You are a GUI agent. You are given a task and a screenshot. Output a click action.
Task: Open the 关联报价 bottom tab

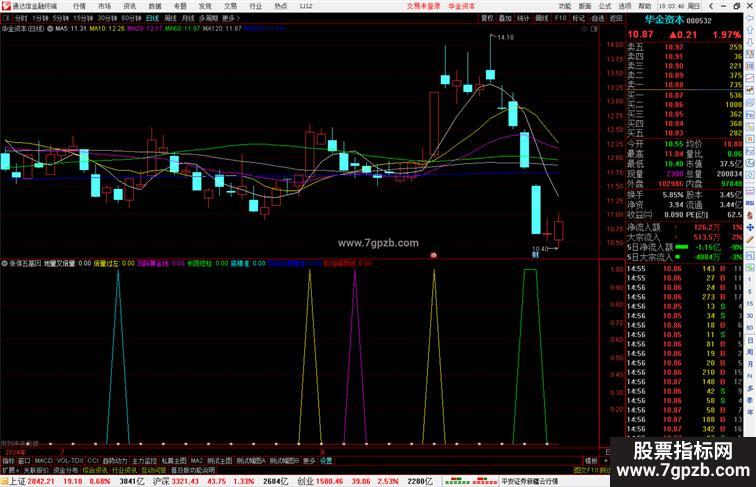tap(36, 470)
